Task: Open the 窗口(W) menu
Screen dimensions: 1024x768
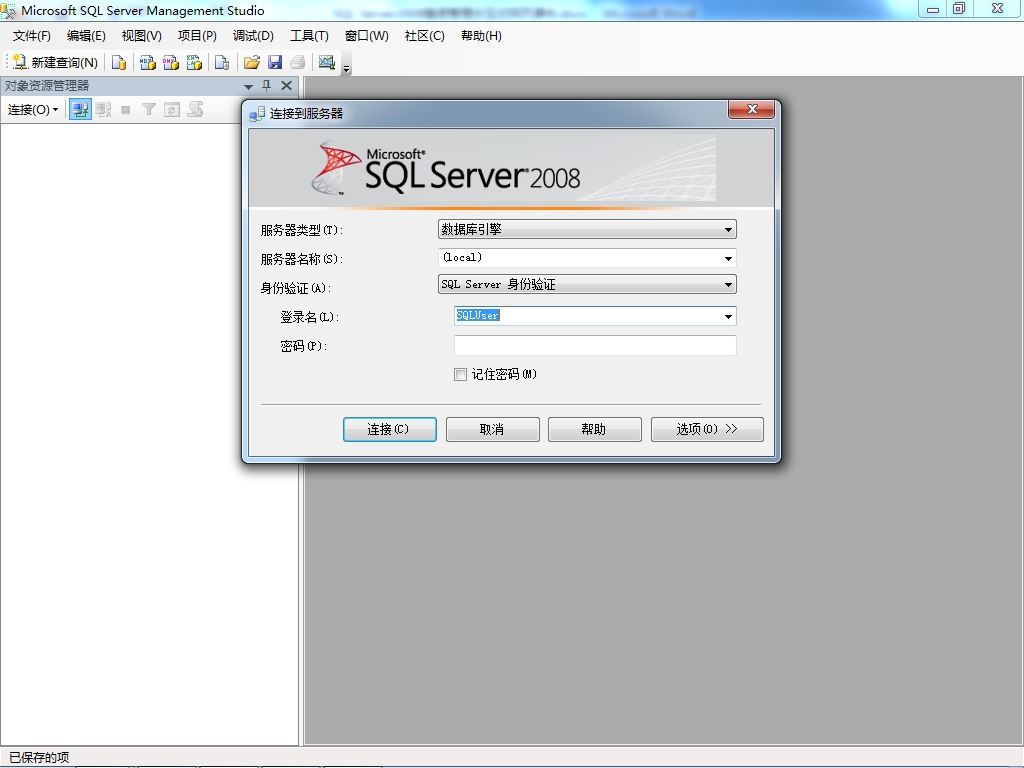Action: coord(367,36)
